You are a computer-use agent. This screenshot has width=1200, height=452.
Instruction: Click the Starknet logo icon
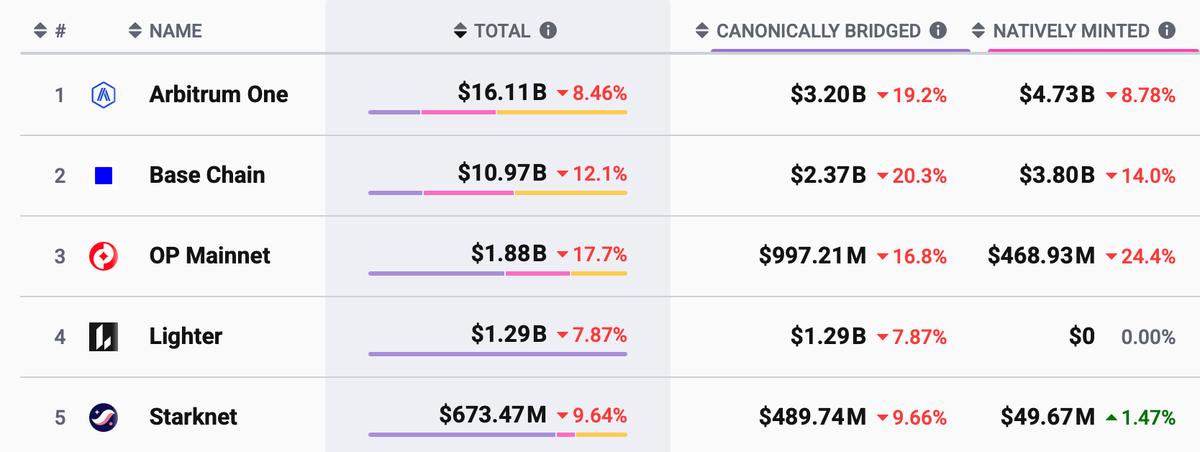pos(104,417)
